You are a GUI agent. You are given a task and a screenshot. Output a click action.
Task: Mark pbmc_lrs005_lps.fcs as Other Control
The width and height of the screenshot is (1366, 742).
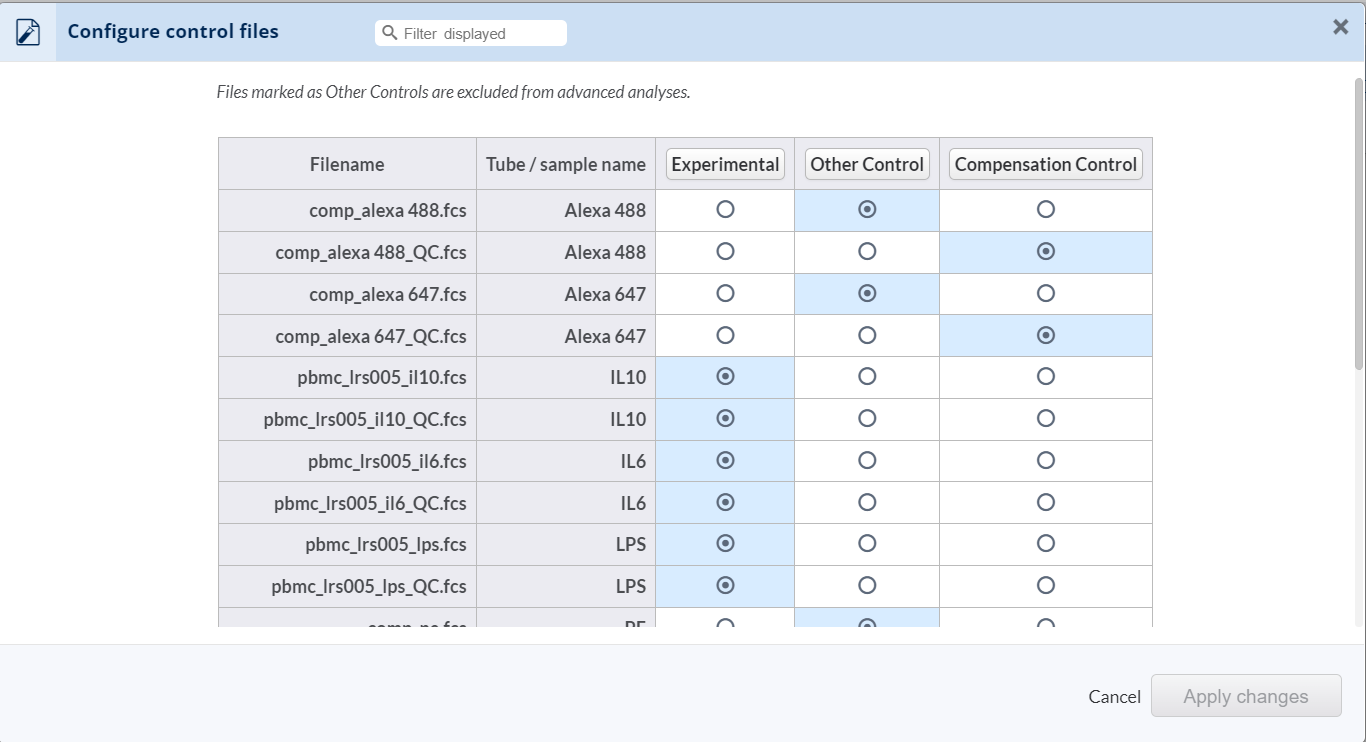point(867,544)
